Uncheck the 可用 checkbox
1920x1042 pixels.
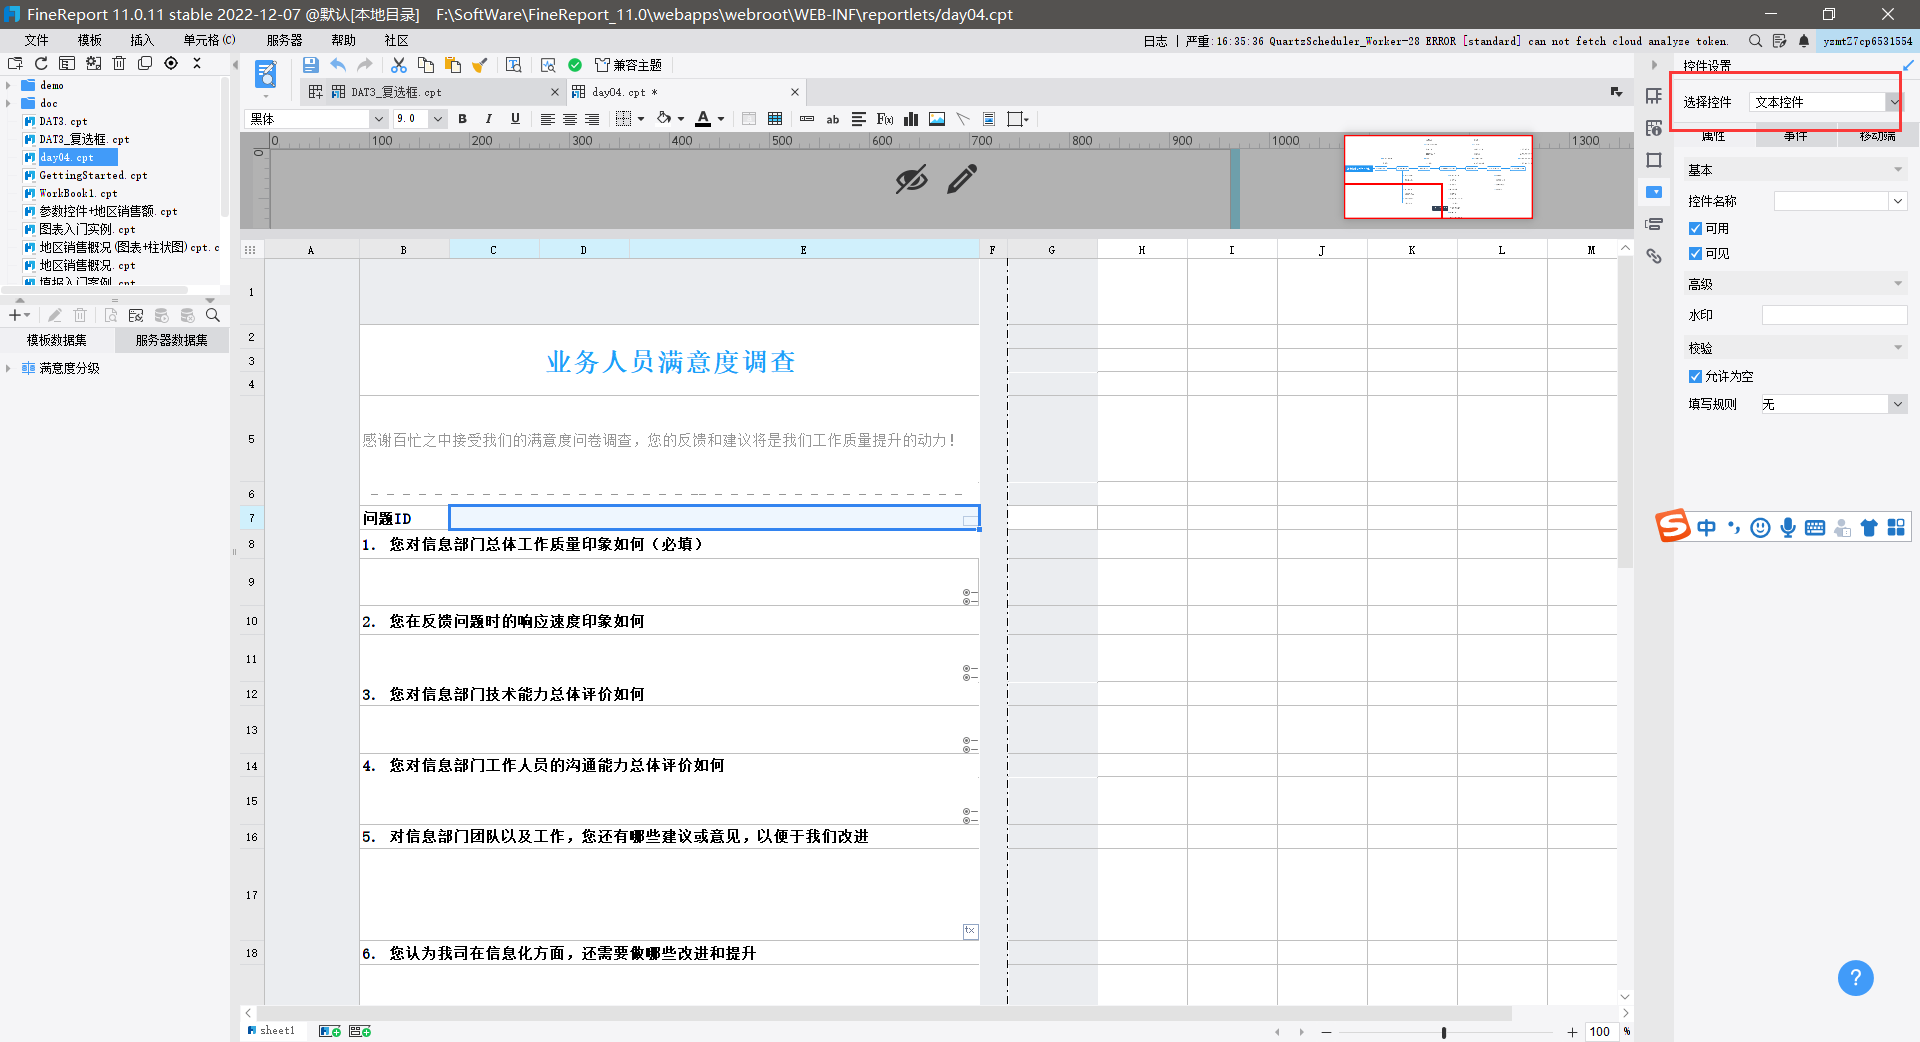point(1695,229)
